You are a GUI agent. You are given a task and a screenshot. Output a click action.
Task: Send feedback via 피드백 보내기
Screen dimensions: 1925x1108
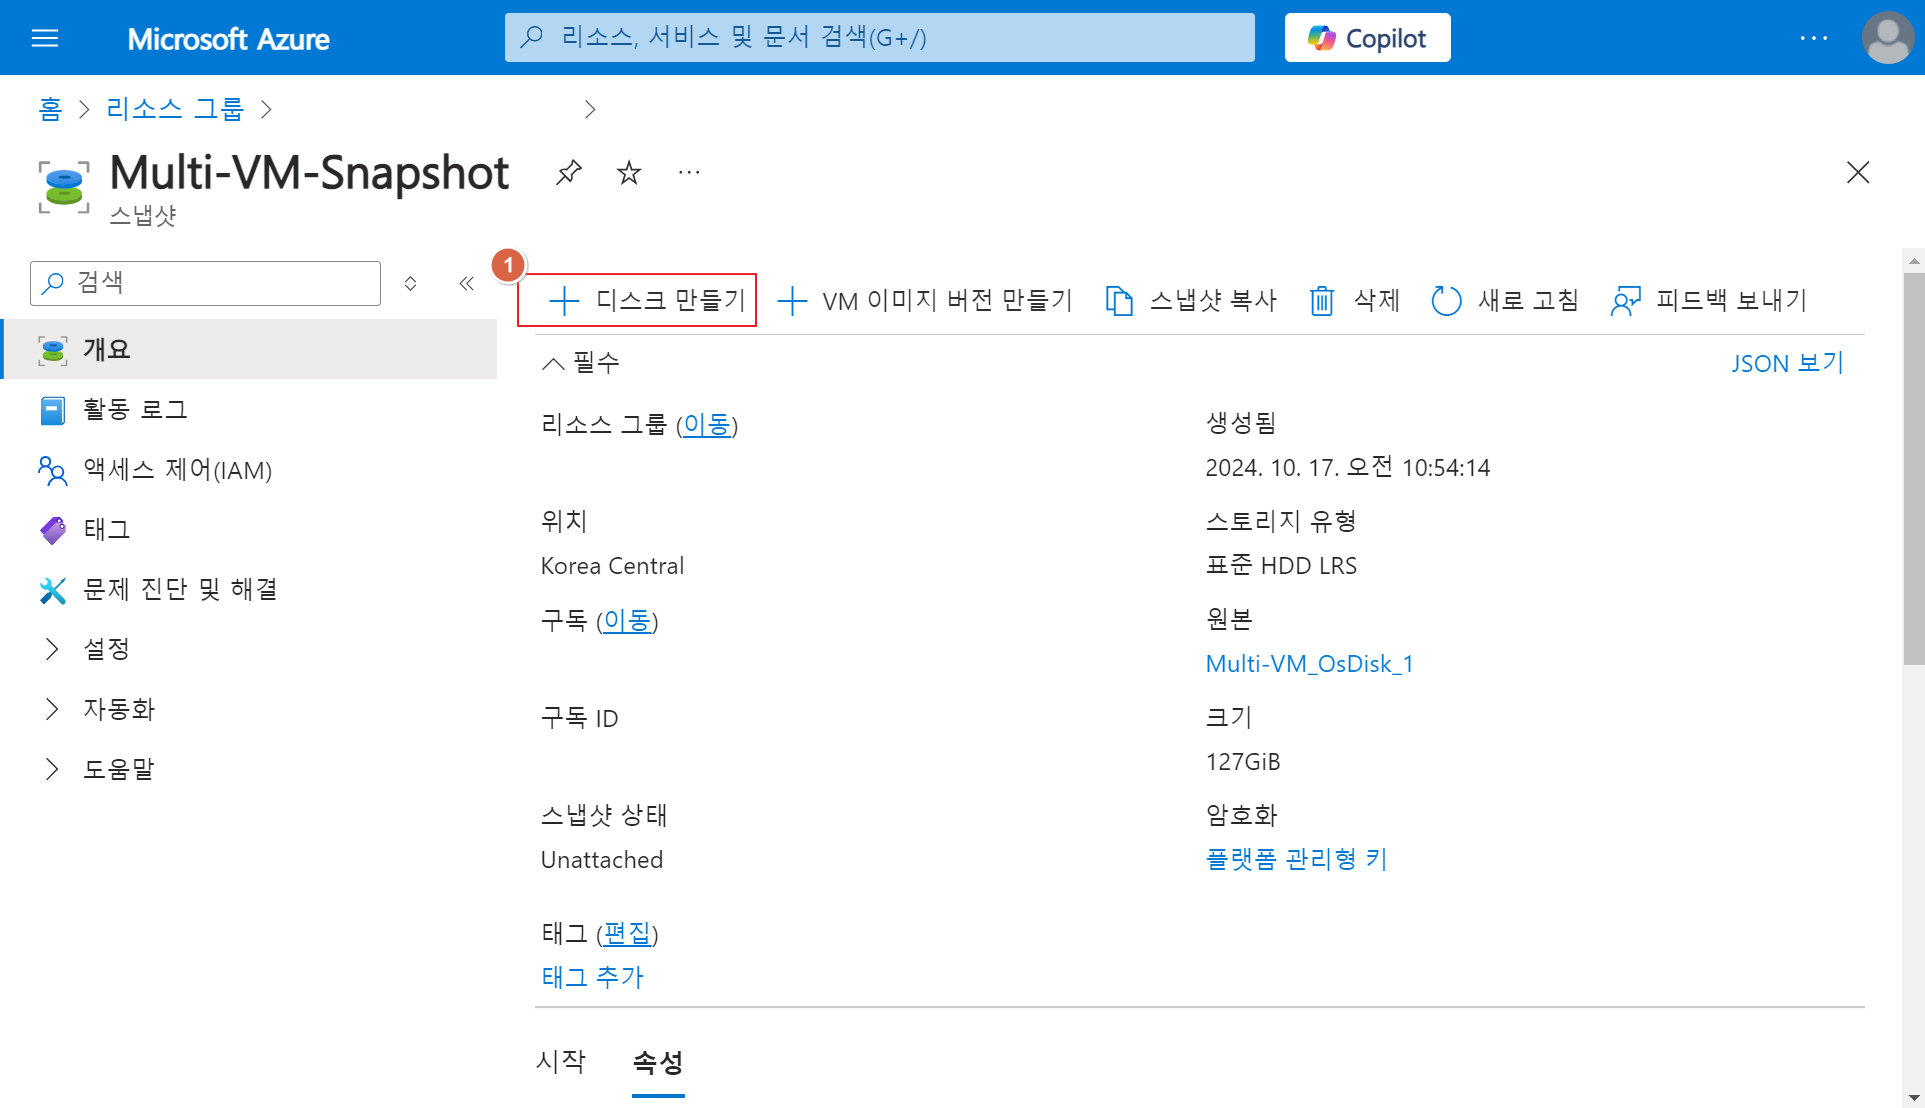(1709, 300)
